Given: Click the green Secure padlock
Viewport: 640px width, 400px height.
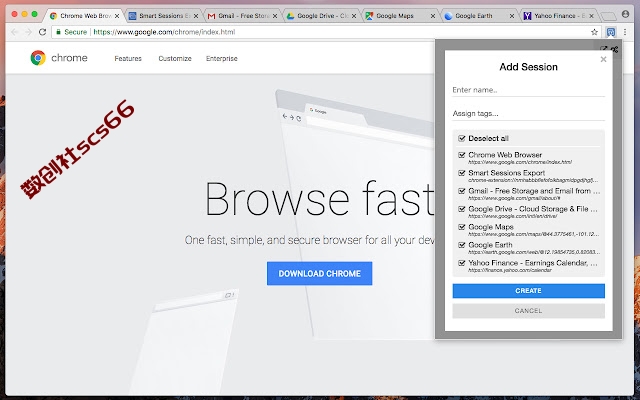Looking at the screenshot, I should (59, 32).
